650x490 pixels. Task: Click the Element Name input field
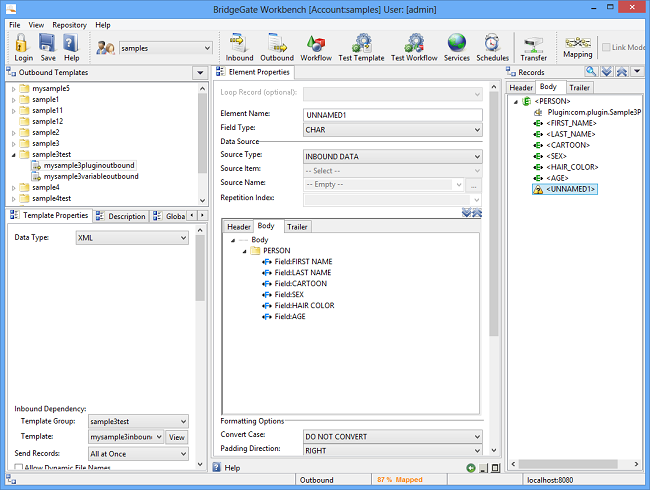click(393, 115)
